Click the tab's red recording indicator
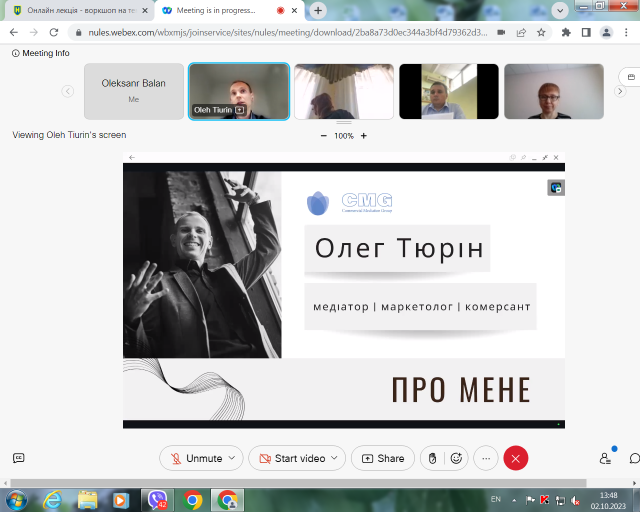The height and width of the screenshot is (512, 640). pyautogui.click(x=280, y=11)
